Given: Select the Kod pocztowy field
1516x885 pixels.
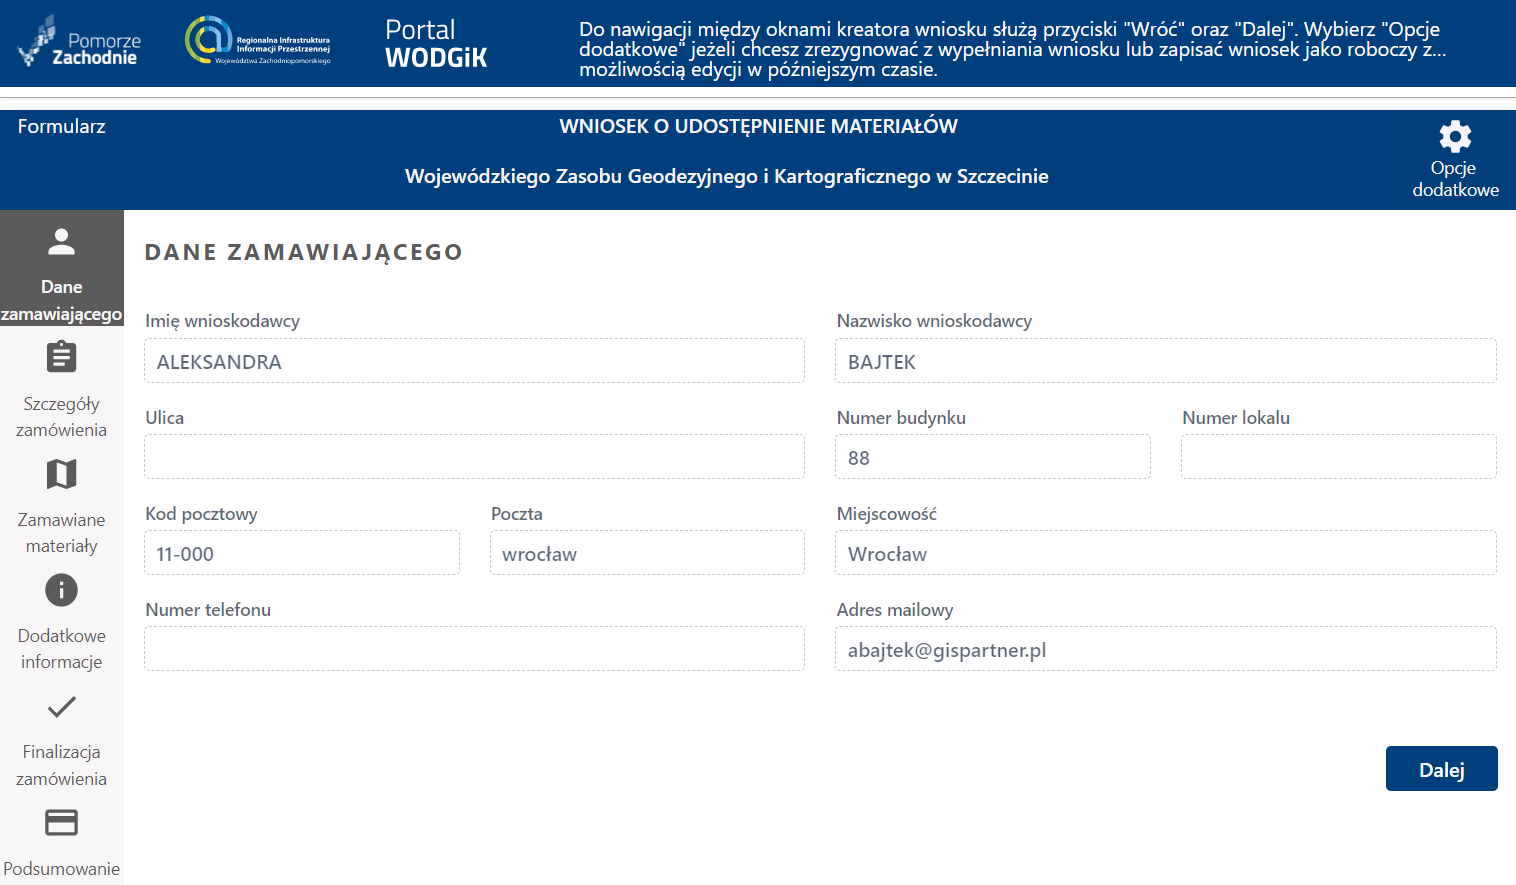Looking at the screenshot, I should point(301,553).
